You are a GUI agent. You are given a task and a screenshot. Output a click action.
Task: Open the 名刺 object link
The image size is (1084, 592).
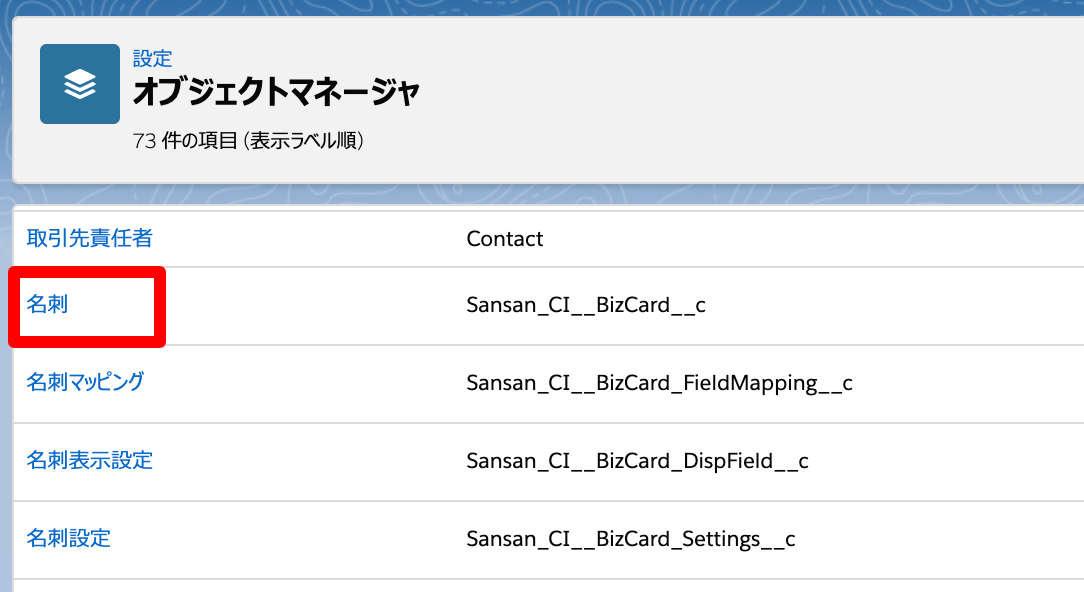coord(47,305)
